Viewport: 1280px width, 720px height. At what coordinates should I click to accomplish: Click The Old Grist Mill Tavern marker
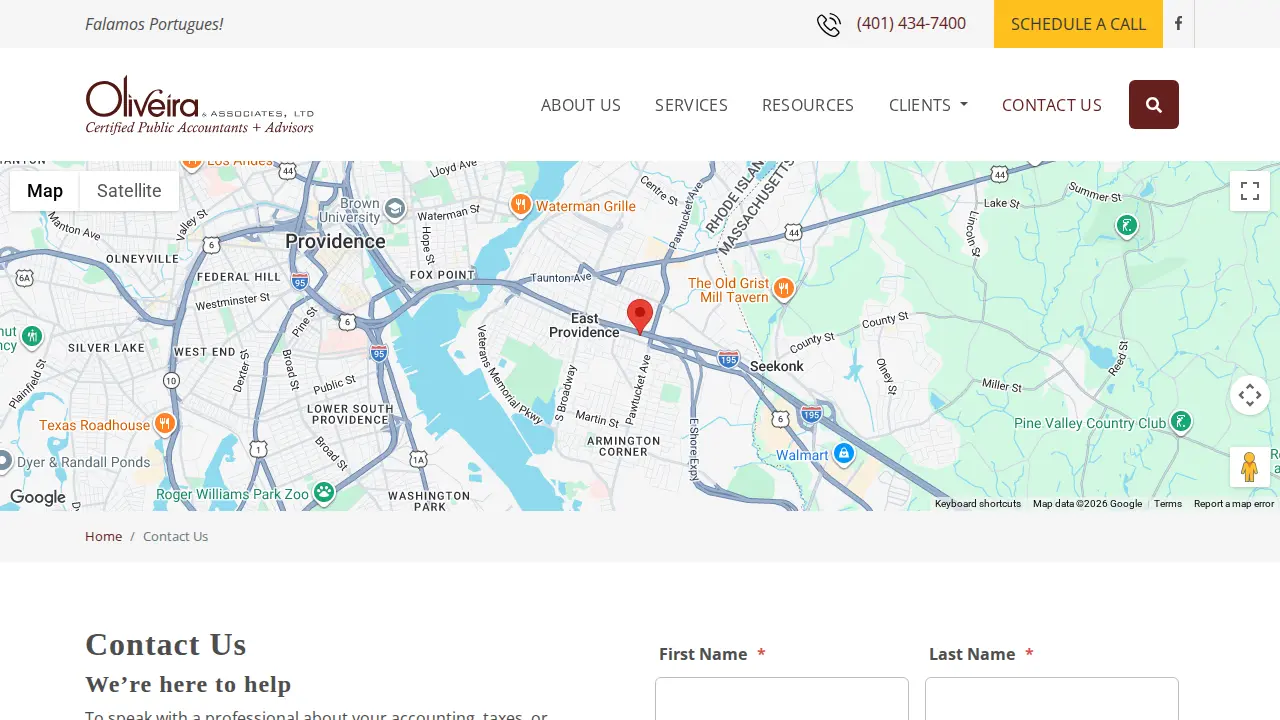click(x=784, y=289)
